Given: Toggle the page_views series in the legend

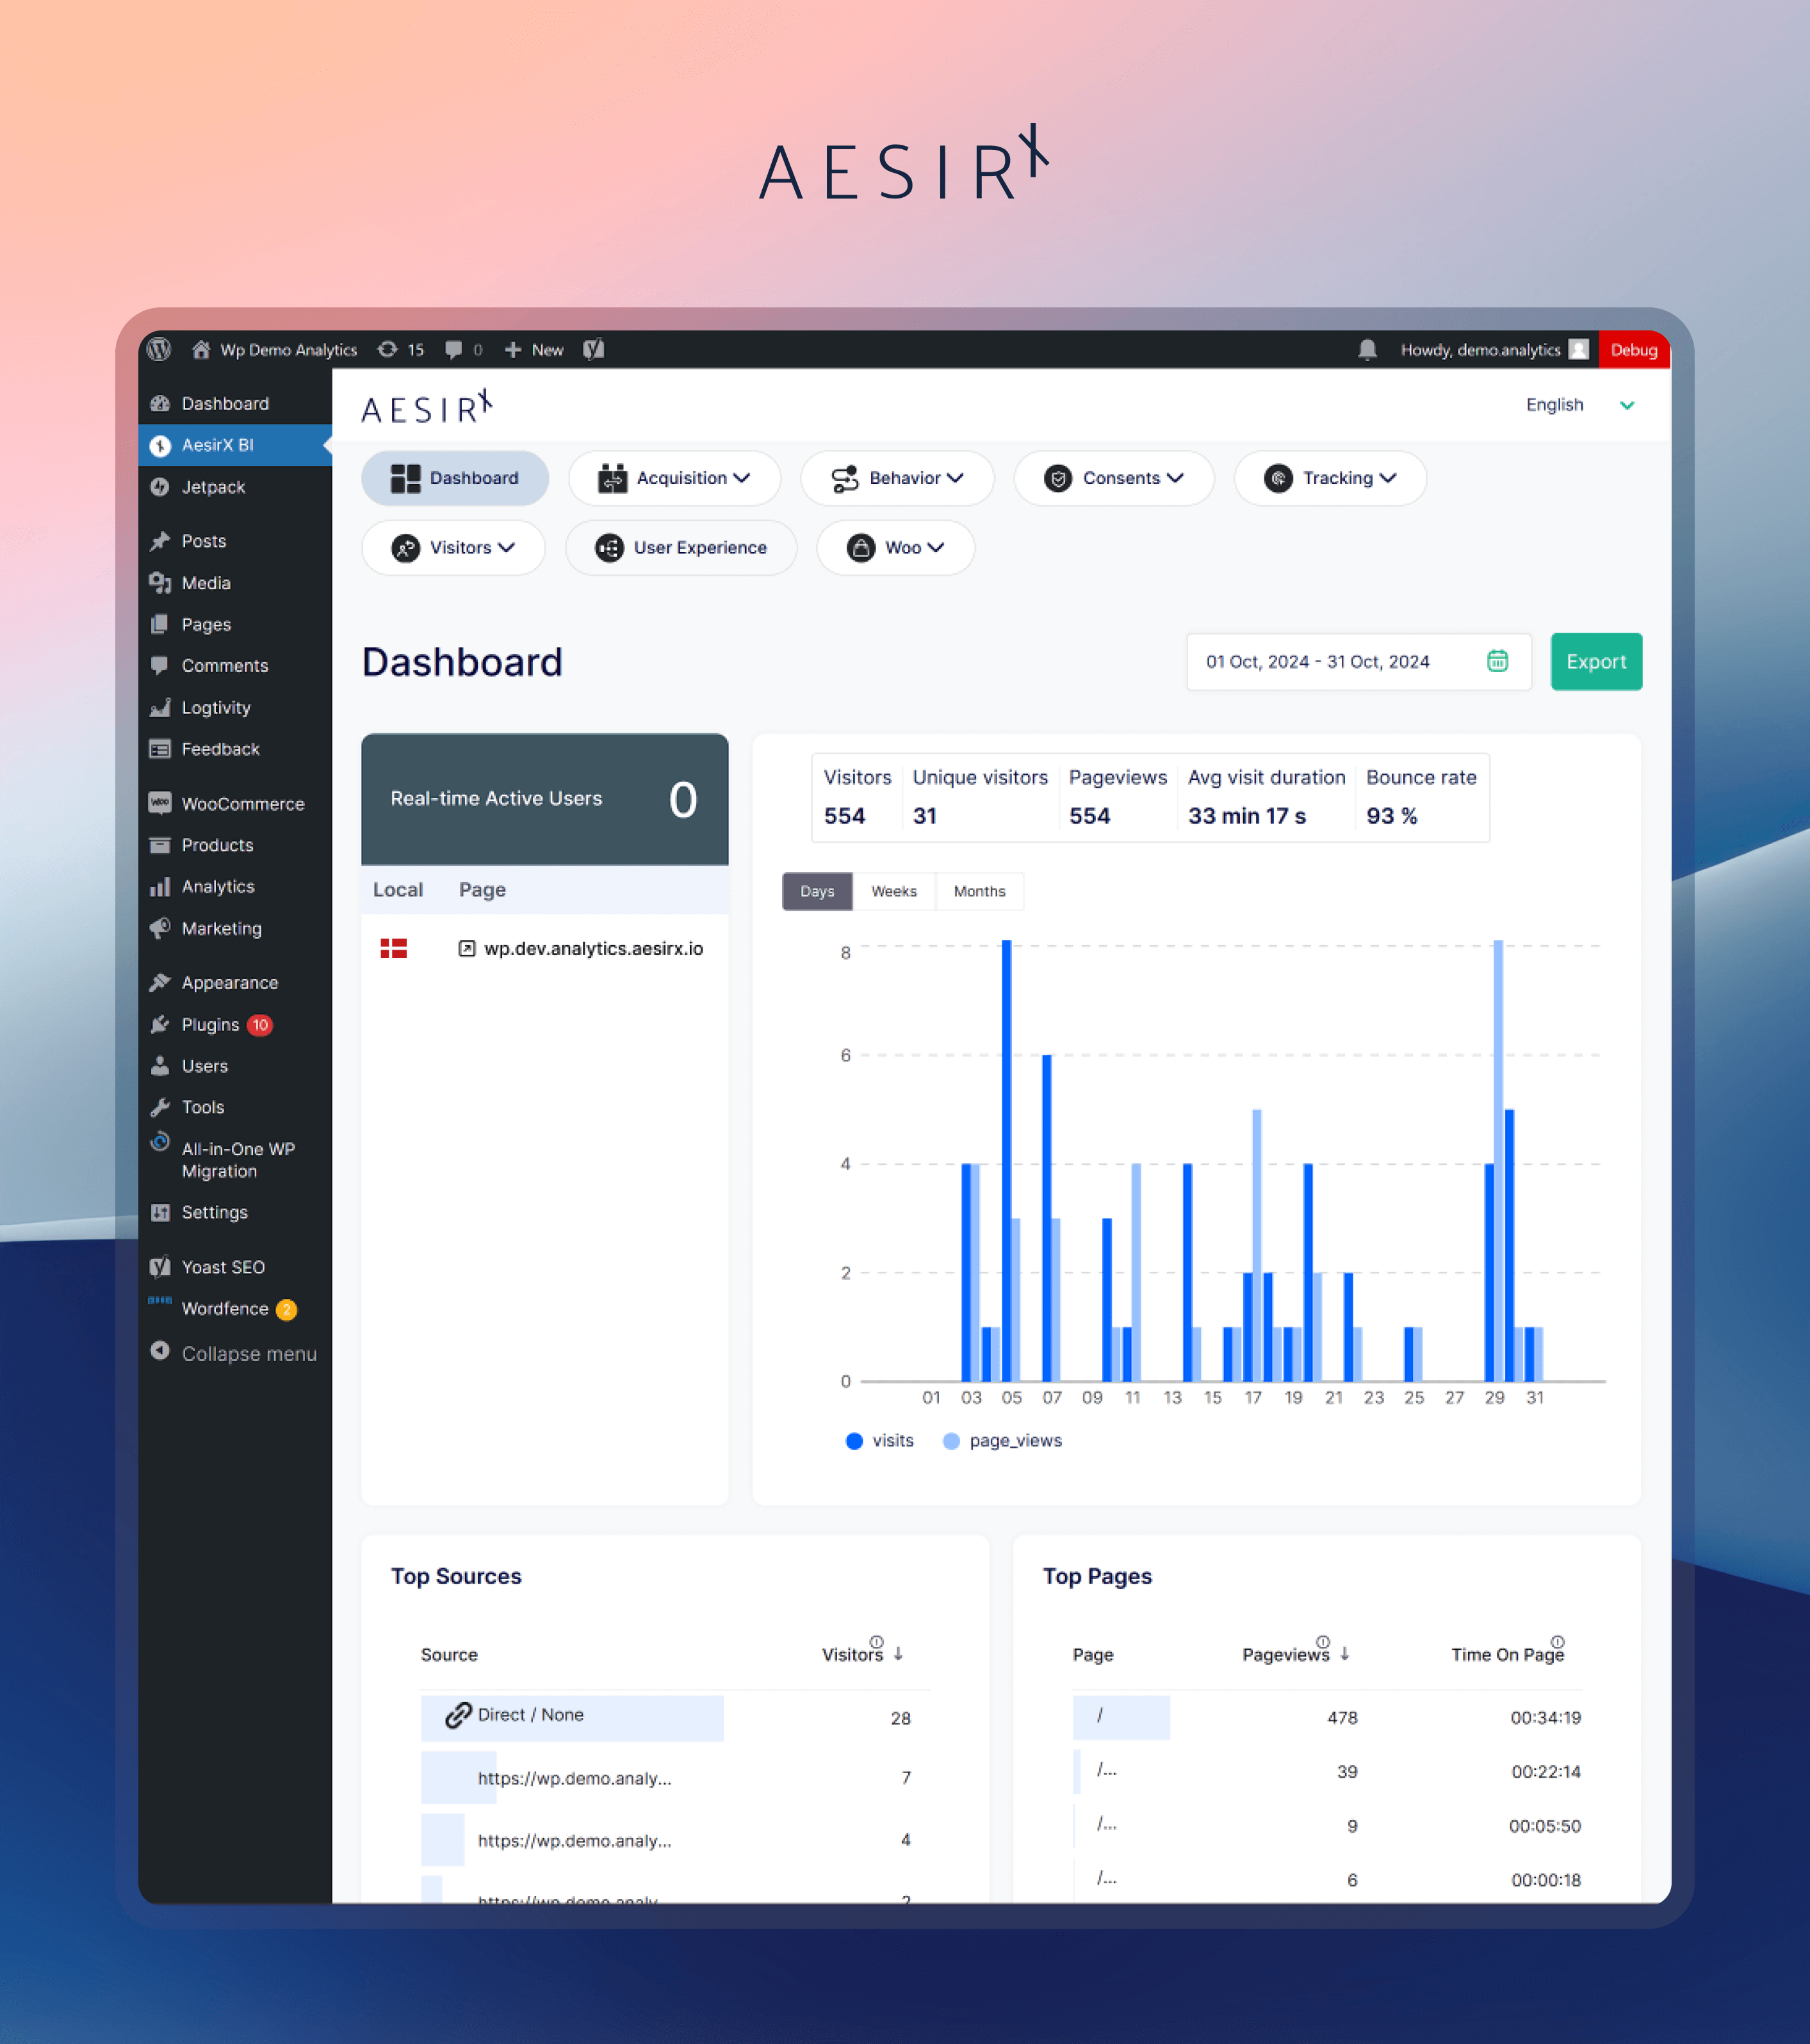Looking at the screenshot, I should point(1001,1440).
